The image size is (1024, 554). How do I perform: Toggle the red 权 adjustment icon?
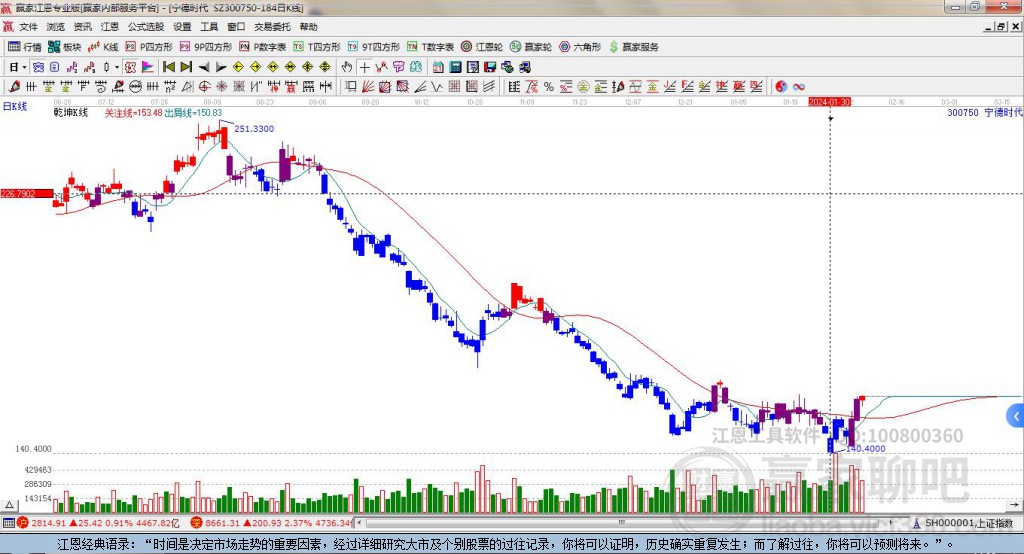click(130, 67)
